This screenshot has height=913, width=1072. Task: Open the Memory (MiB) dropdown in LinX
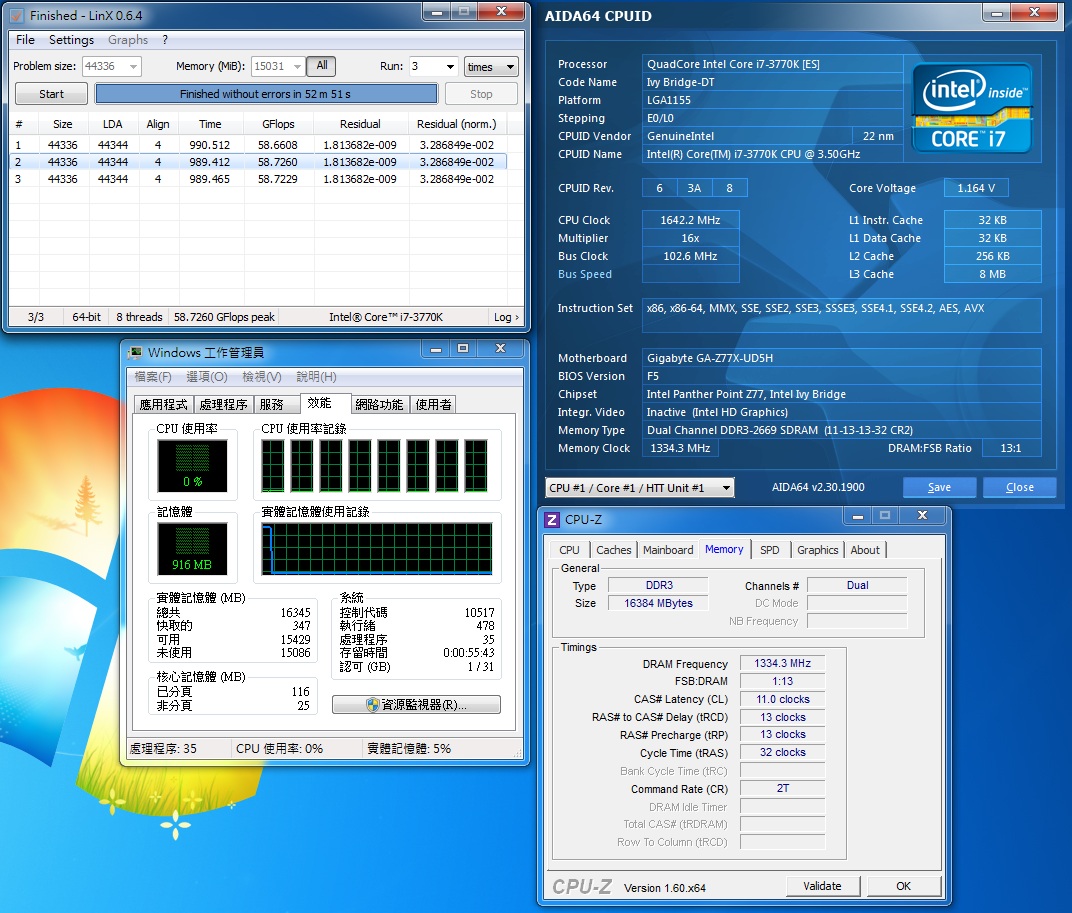297,66
